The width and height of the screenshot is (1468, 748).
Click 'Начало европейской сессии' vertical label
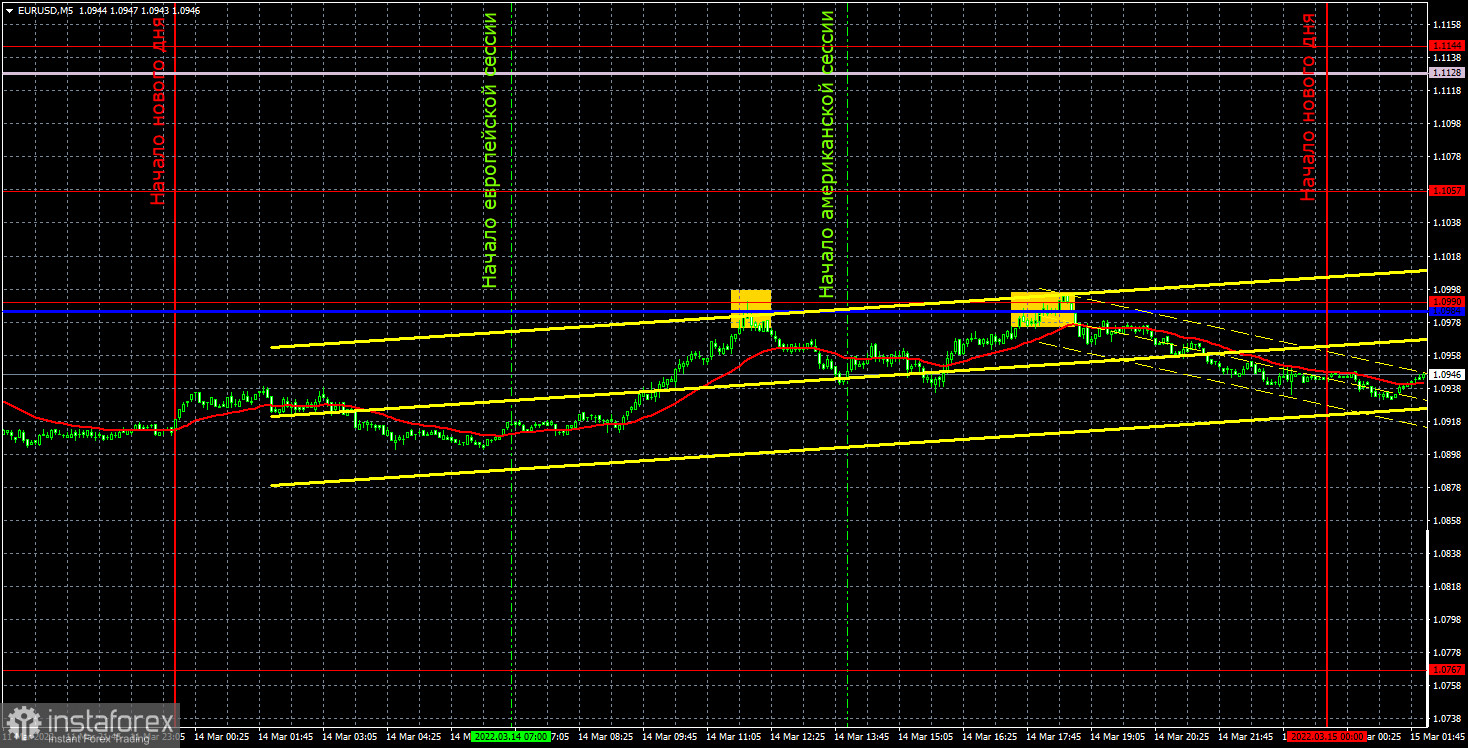(489, 151)
